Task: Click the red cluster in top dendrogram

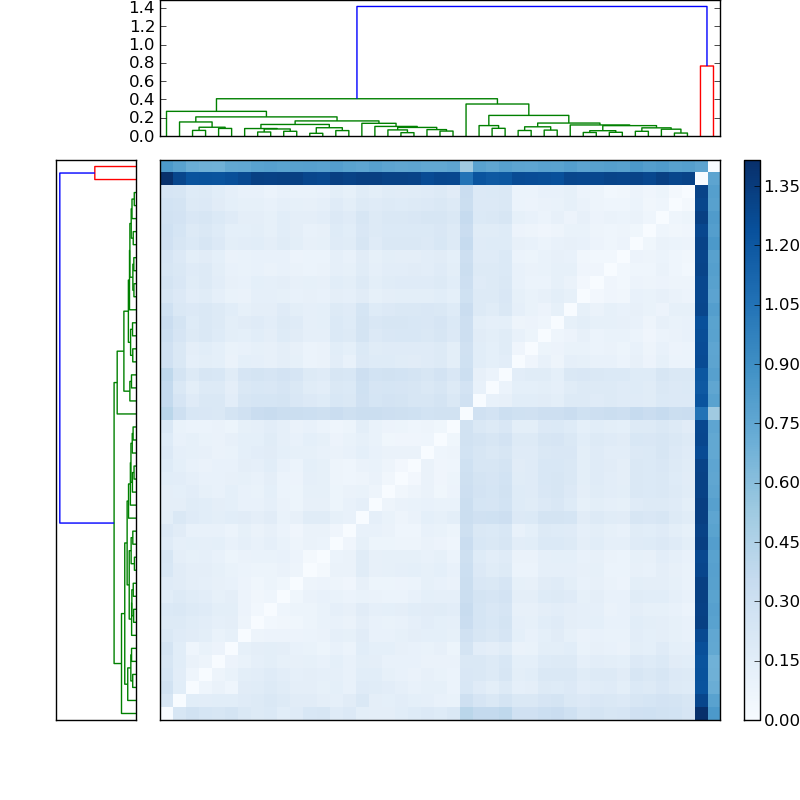Action: (706, 67)
